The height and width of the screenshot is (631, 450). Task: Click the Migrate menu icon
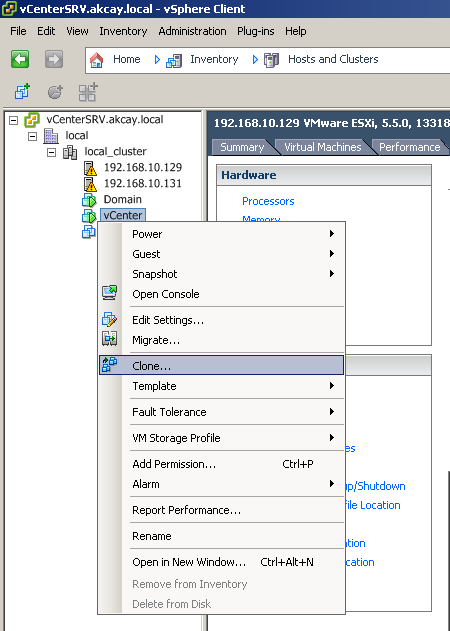(x=109, y=339)
